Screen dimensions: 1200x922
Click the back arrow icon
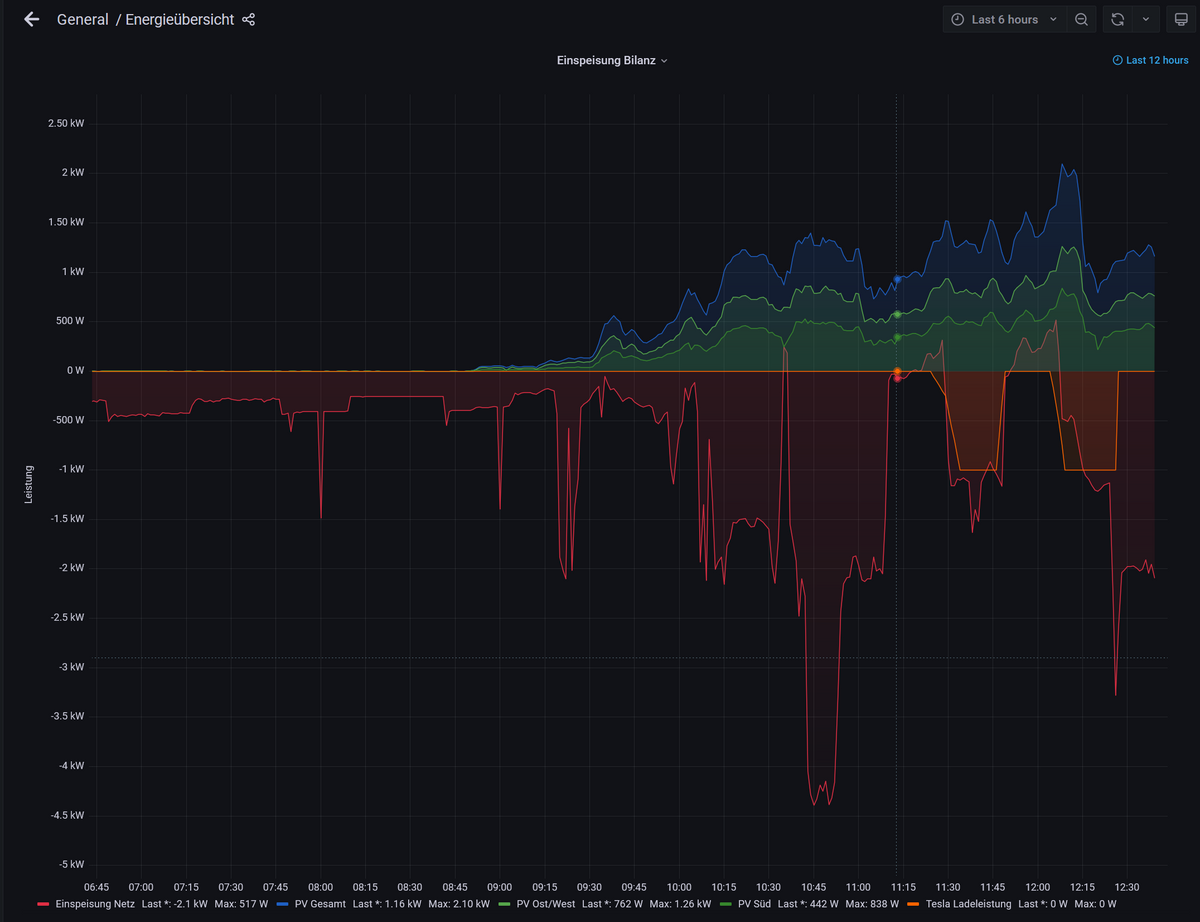pyautogui.click(x=31, y=19)
